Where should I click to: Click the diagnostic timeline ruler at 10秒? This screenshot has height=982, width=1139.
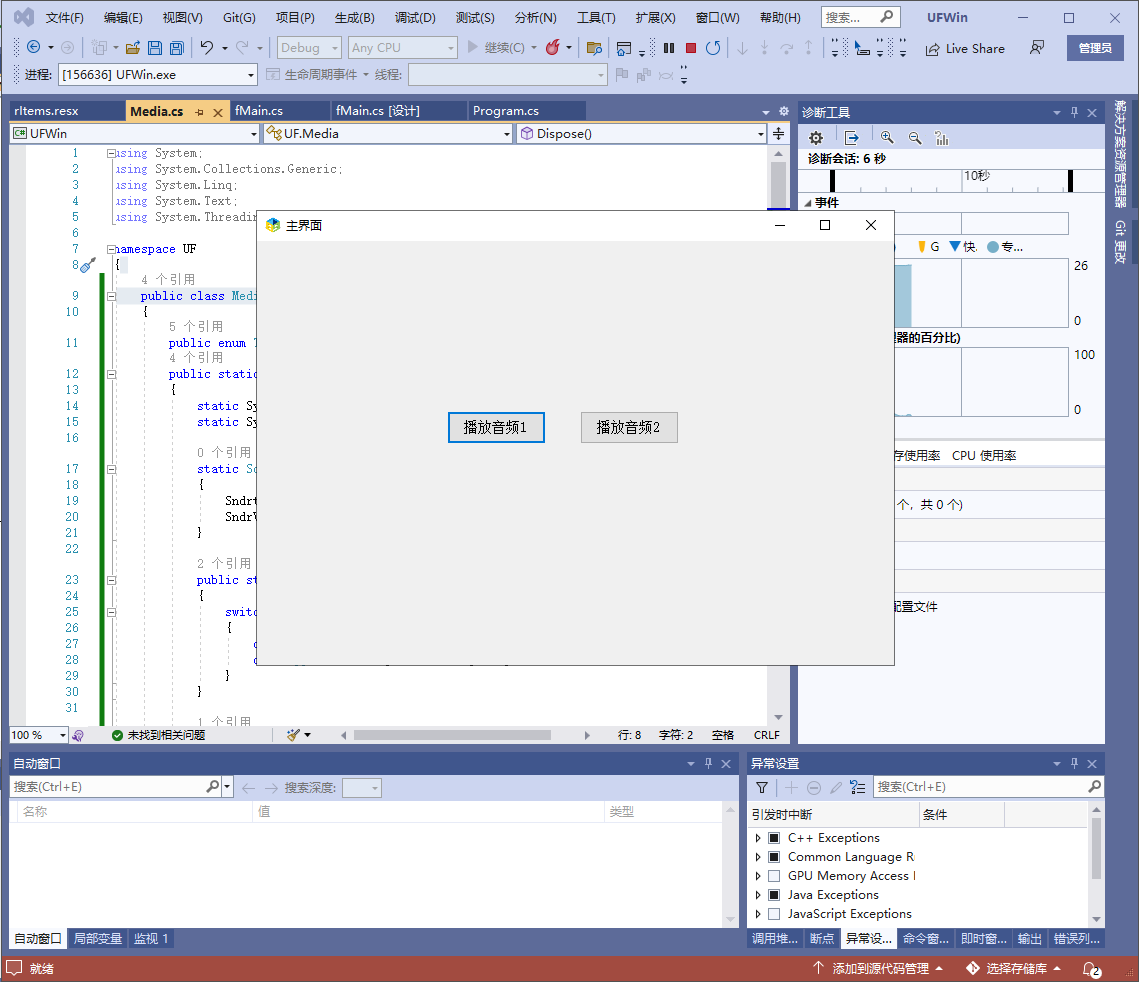[x=976, y=176]
